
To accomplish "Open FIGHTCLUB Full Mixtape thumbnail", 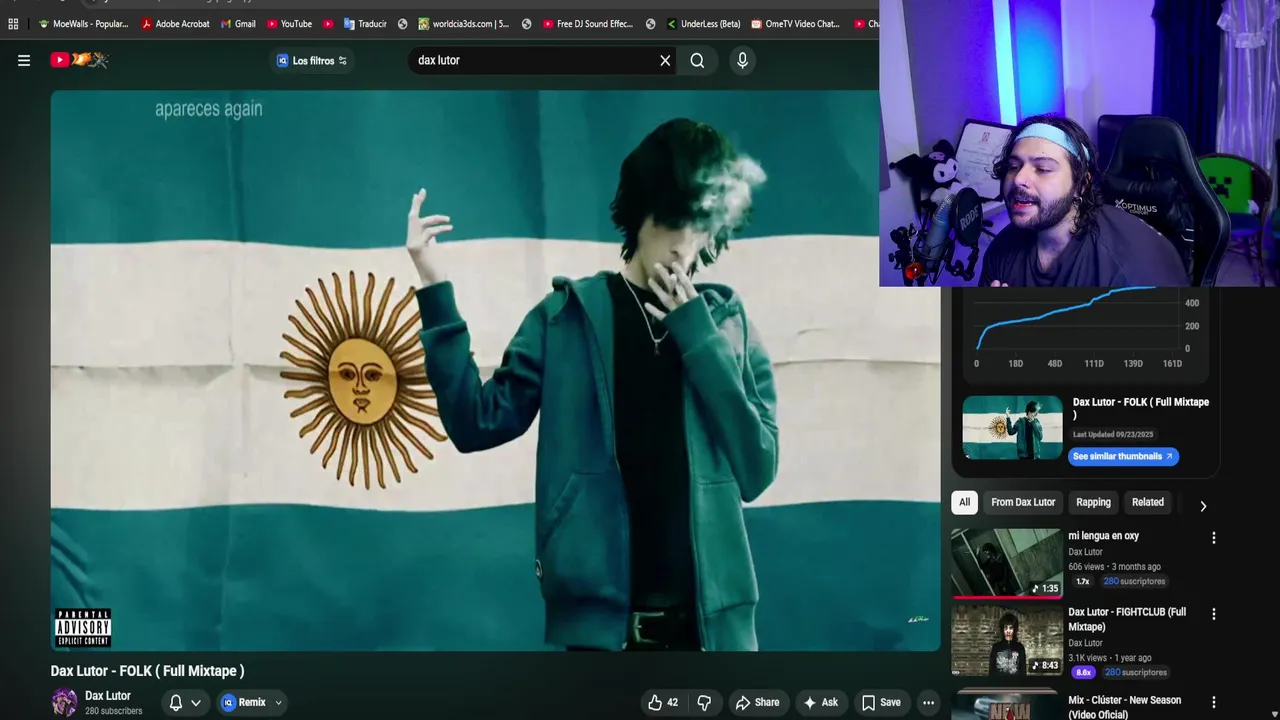I will [1006, 640].
